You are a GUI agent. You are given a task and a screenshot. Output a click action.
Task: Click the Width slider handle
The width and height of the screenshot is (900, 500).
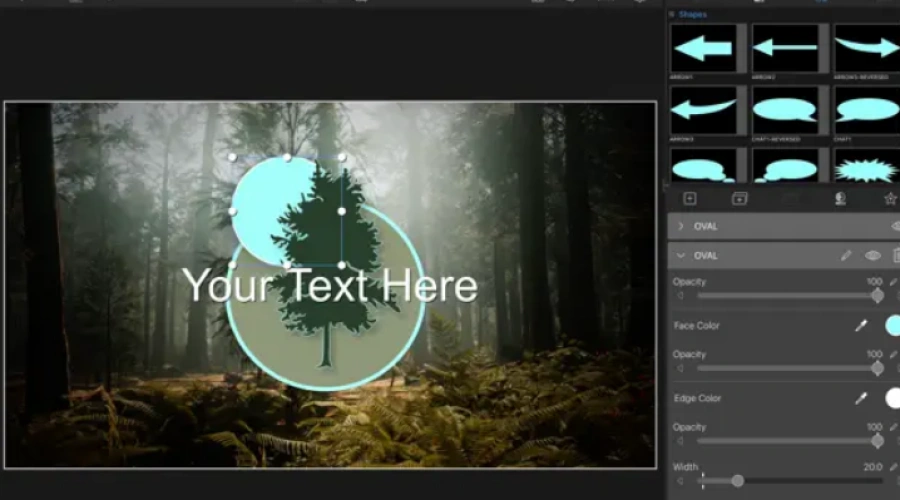tap(738, 481)
